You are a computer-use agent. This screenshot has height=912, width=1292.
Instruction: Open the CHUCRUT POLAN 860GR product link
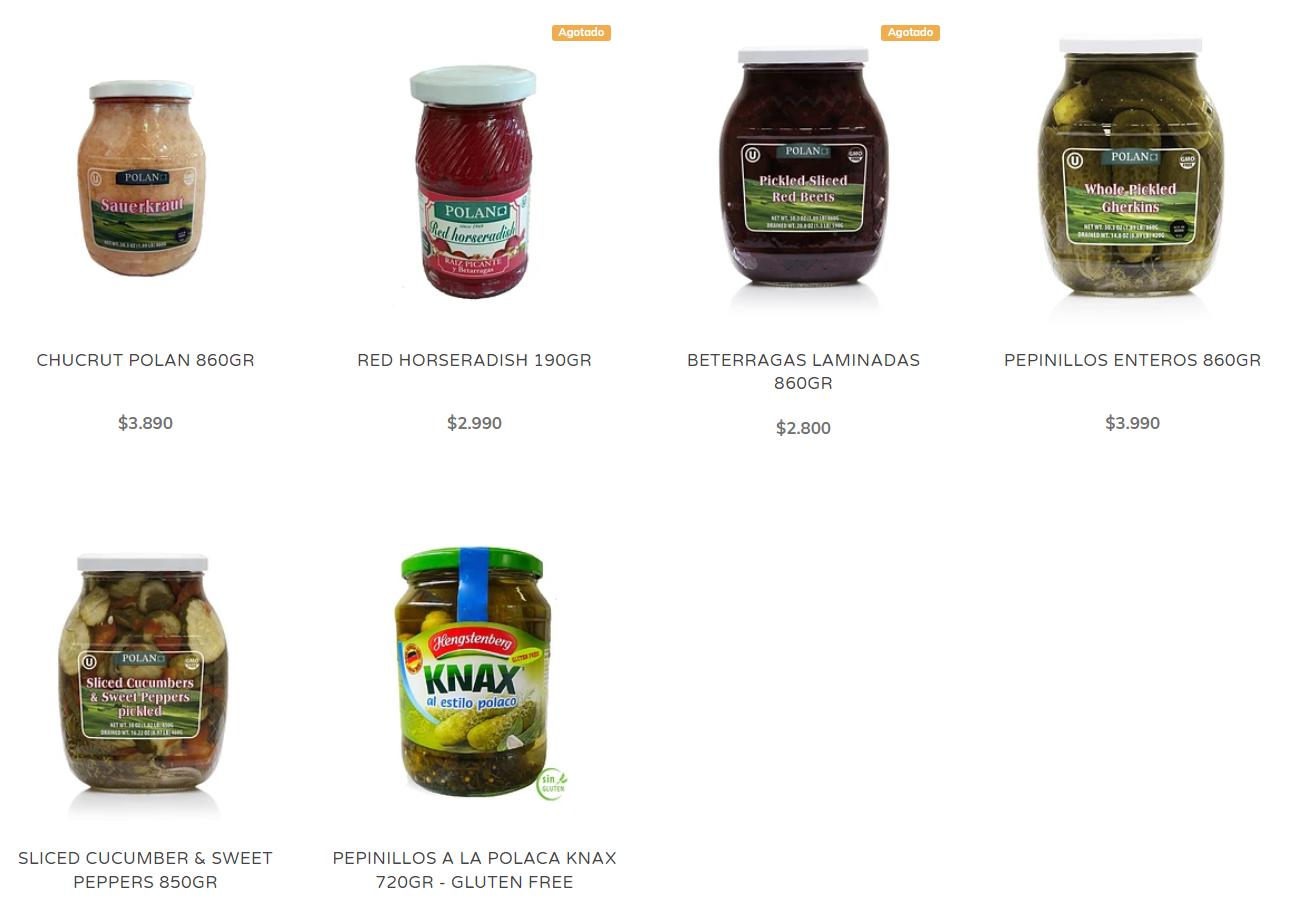coord(146,360)
